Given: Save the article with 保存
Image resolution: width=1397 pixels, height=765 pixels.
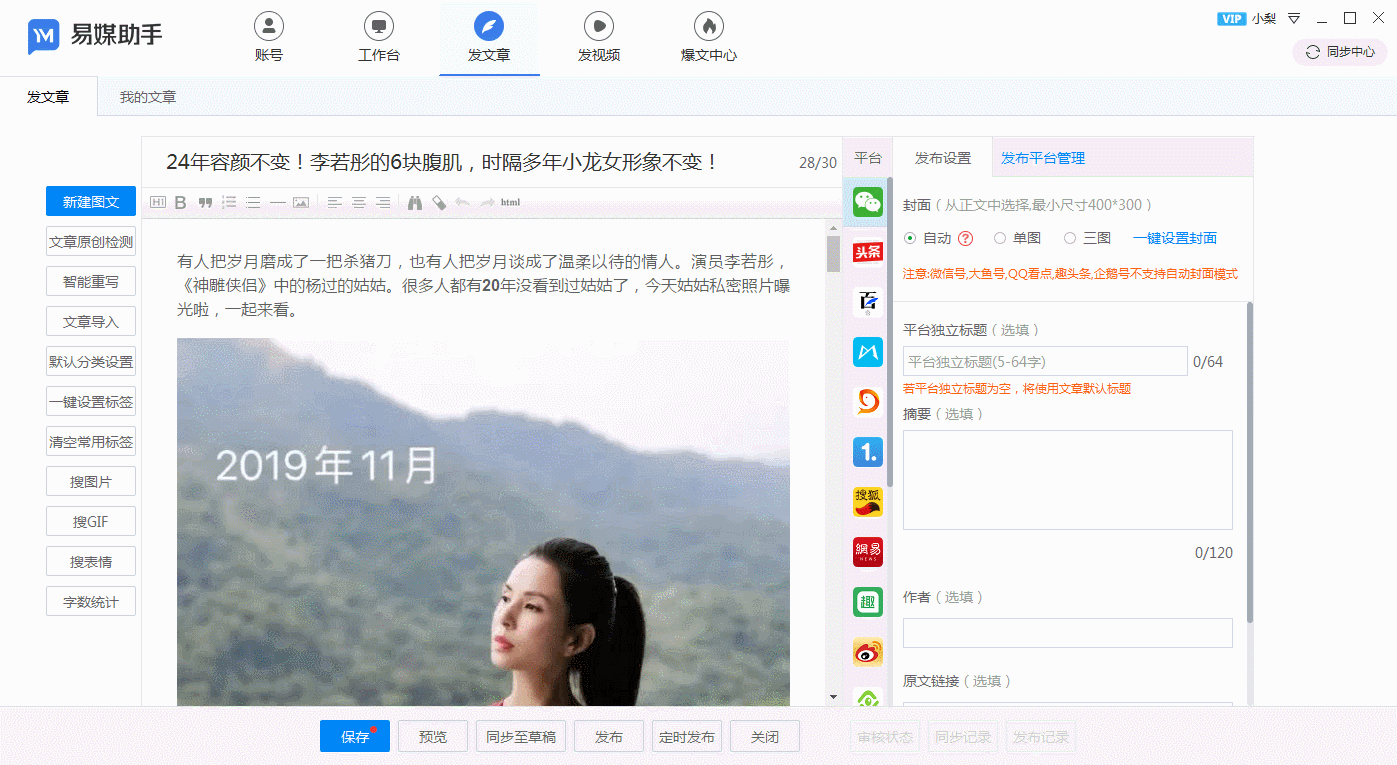Looking at the screenshot, I should pyautogui.click(x=355, y=737).
